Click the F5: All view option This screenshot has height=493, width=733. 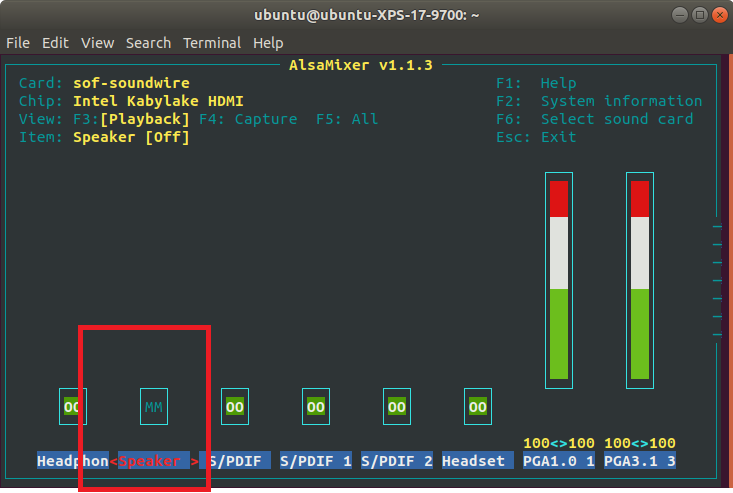pos(347,119)
